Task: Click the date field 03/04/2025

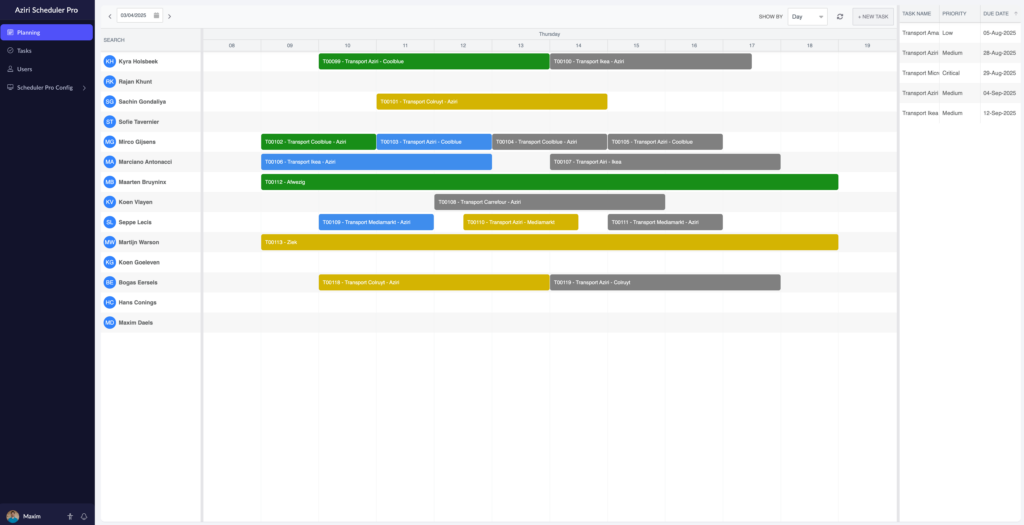Action: [x=139, y=16]
